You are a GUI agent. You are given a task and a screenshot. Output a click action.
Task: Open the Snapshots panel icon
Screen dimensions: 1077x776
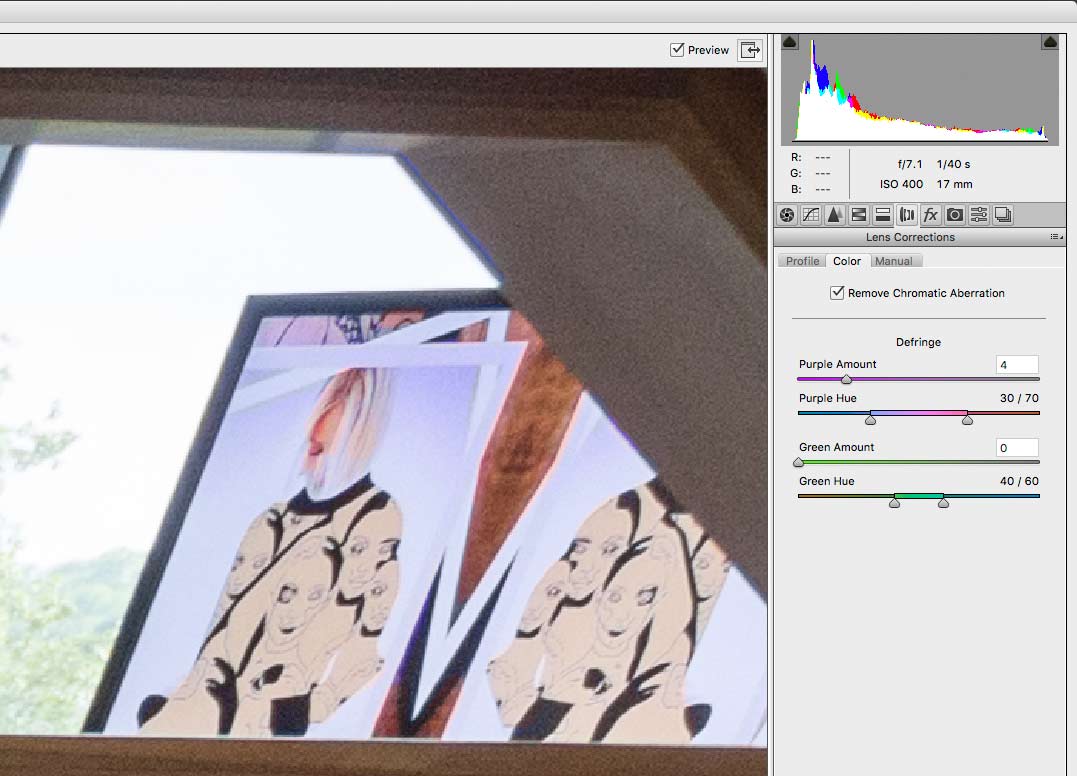(x=1003, y=215)
